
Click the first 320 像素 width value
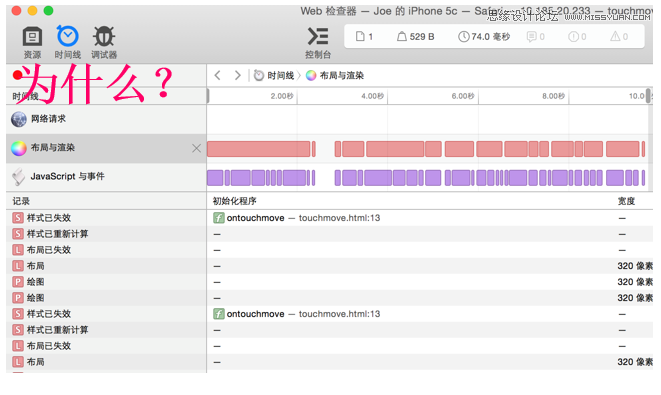(x=635, y=266)
